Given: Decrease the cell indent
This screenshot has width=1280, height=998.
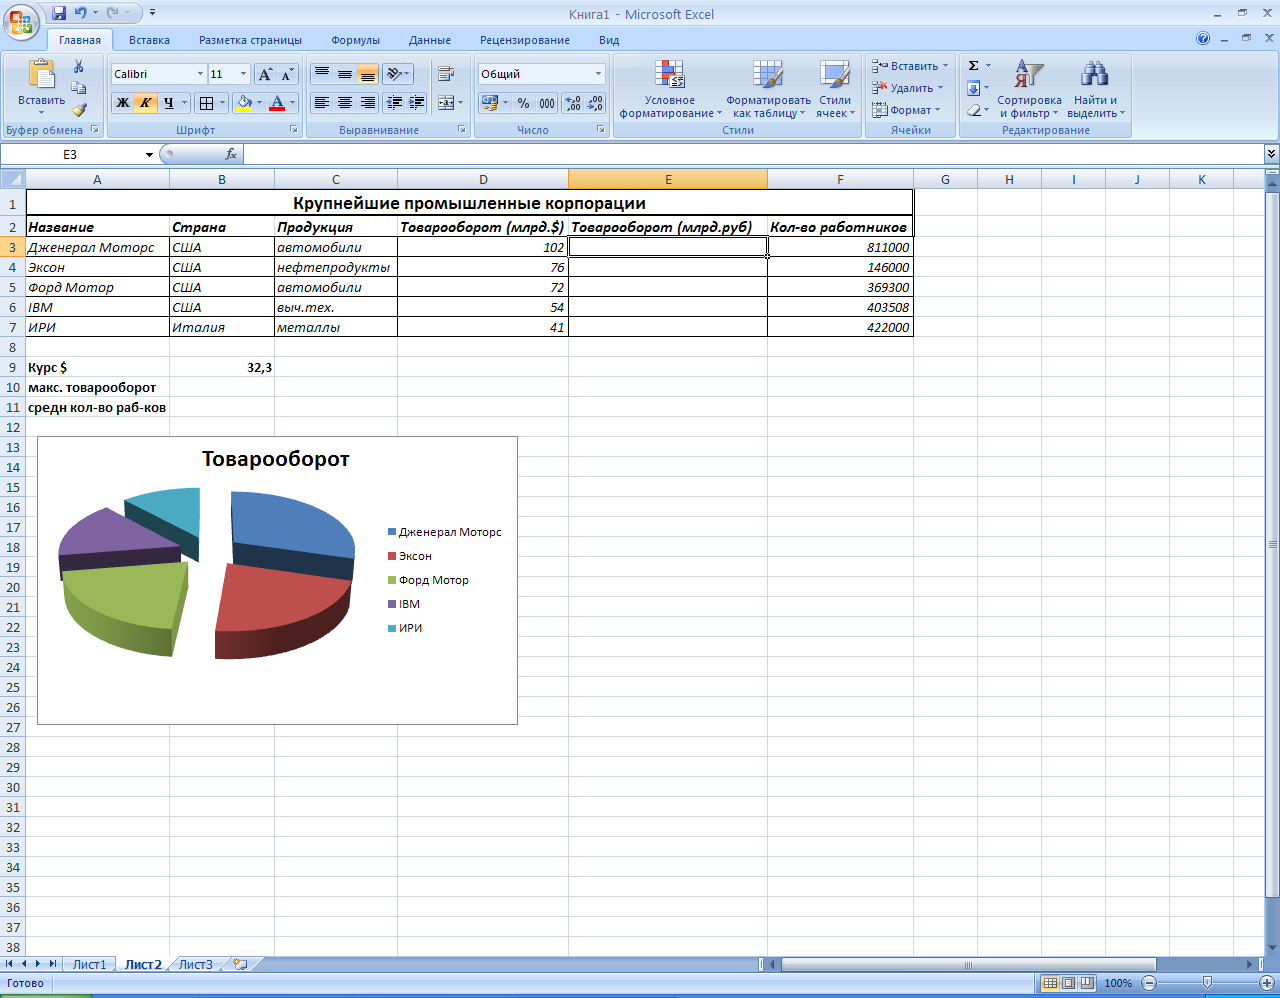Looking at the screenshot, I should pyautogui.click(x=394, y=103).
